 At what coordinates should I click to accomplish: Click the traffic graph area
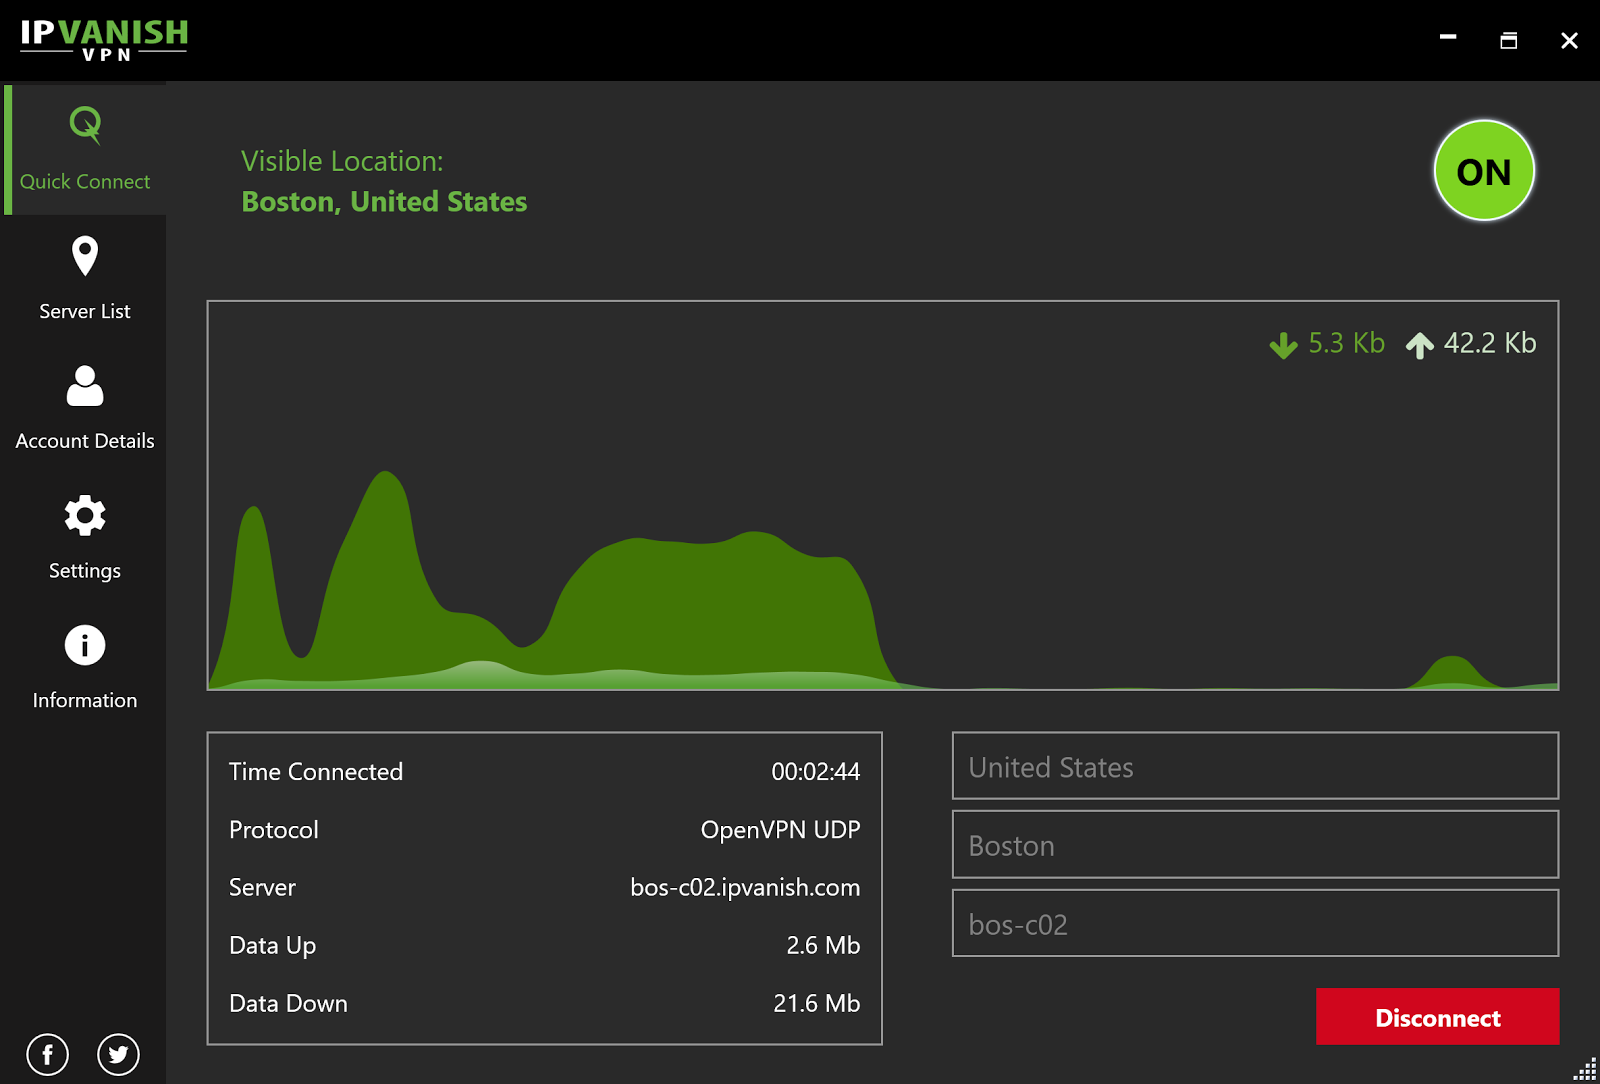(883, 495)
